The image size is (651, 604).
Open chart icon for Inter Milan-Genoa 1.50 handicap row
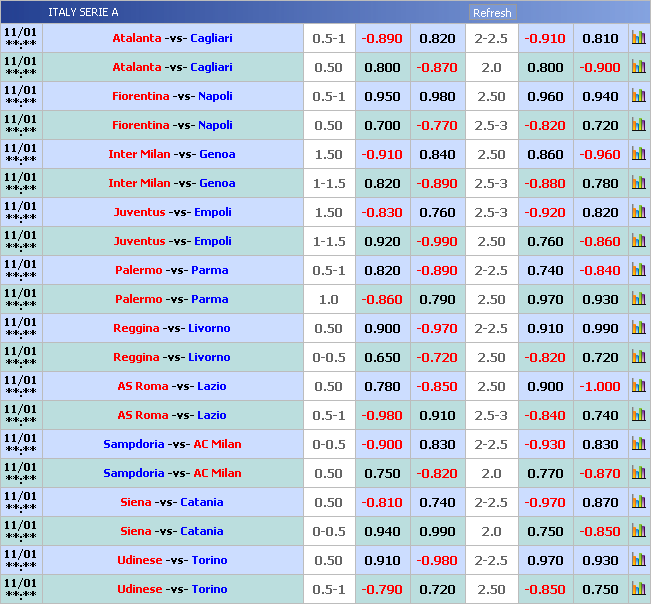638,154
